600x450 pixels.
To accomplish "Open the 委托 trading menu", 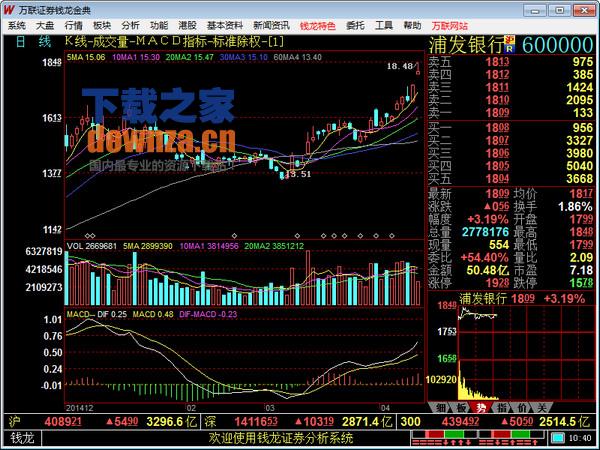I will click(355, 26).
